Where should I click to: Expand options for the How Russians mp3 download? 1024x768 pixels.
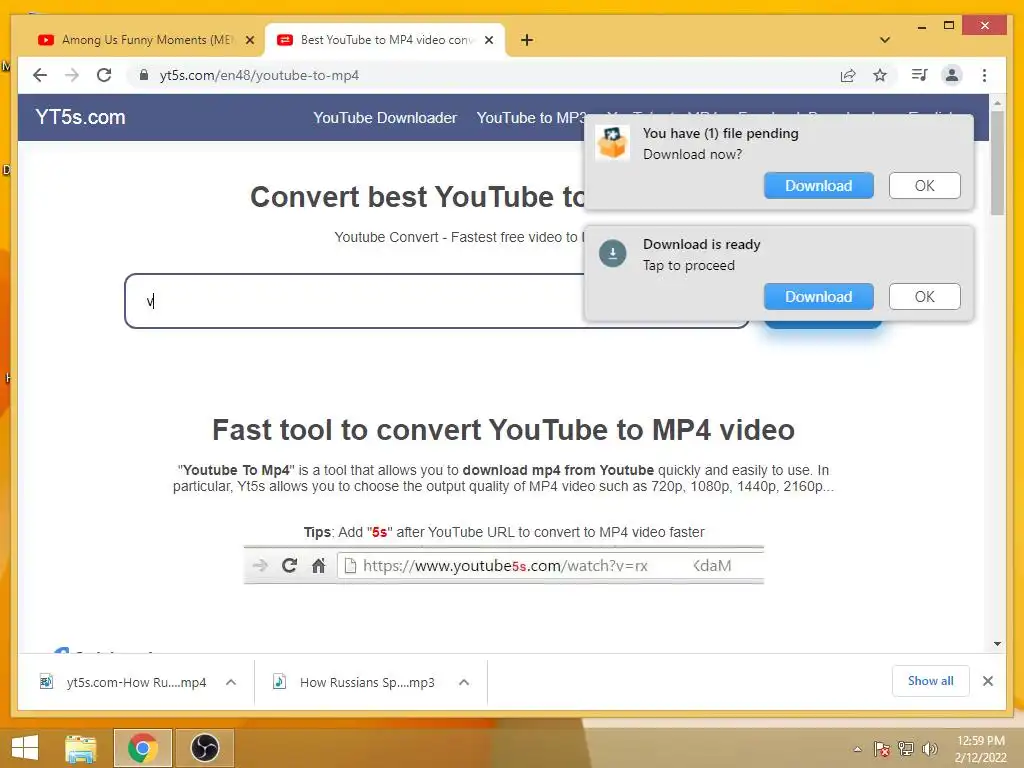point(464,682)
